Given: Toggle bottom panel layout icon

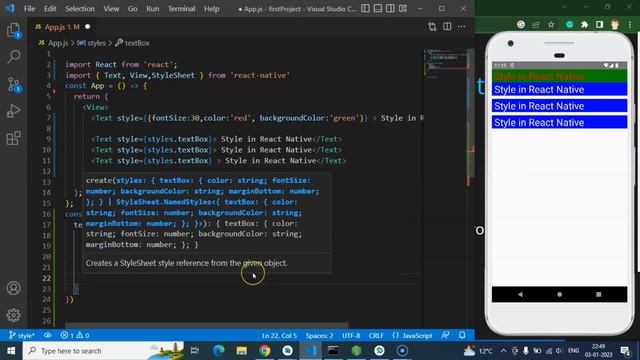Looking at the screenshot, I should (x=378, y=9).
